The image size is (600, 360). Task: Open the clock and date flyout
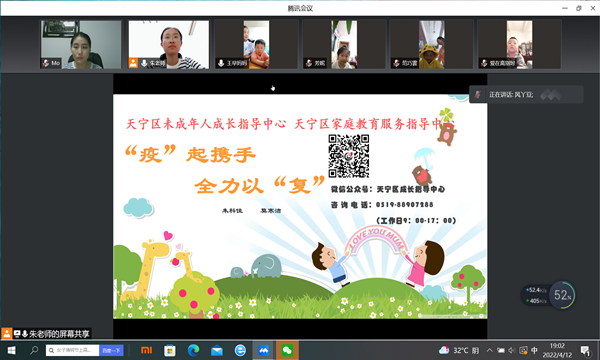pyautogui.click(x=557, y=350)
